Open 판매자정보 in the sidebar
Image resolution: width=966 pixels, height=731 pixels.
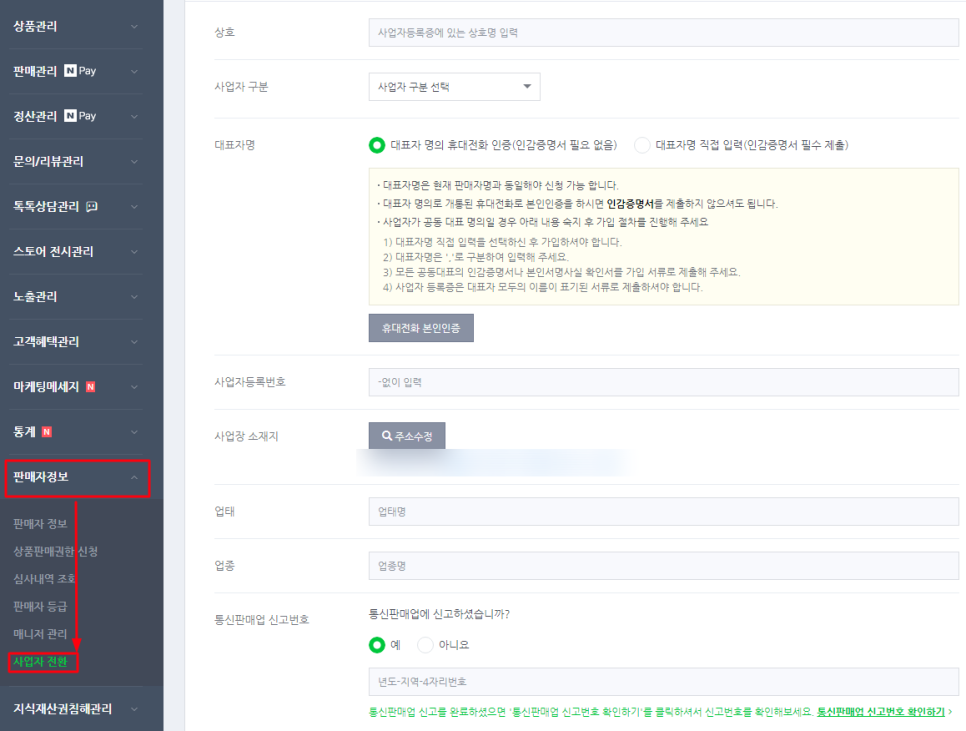41,477
